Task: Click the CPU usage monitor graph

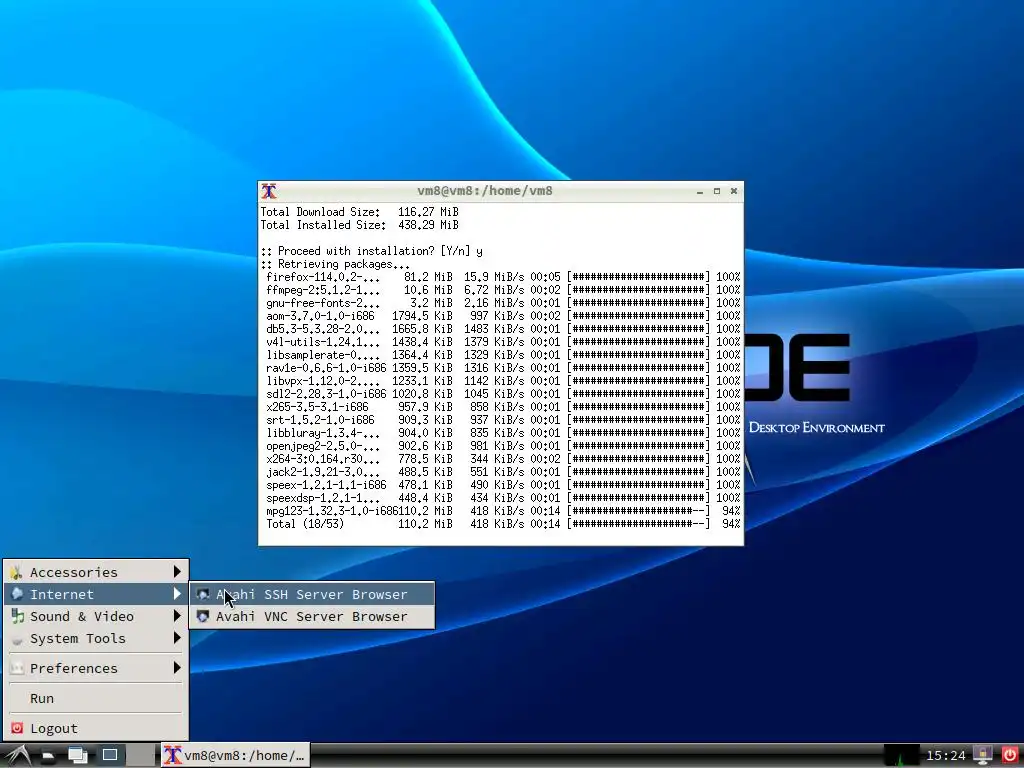Action: pos(901,756)
